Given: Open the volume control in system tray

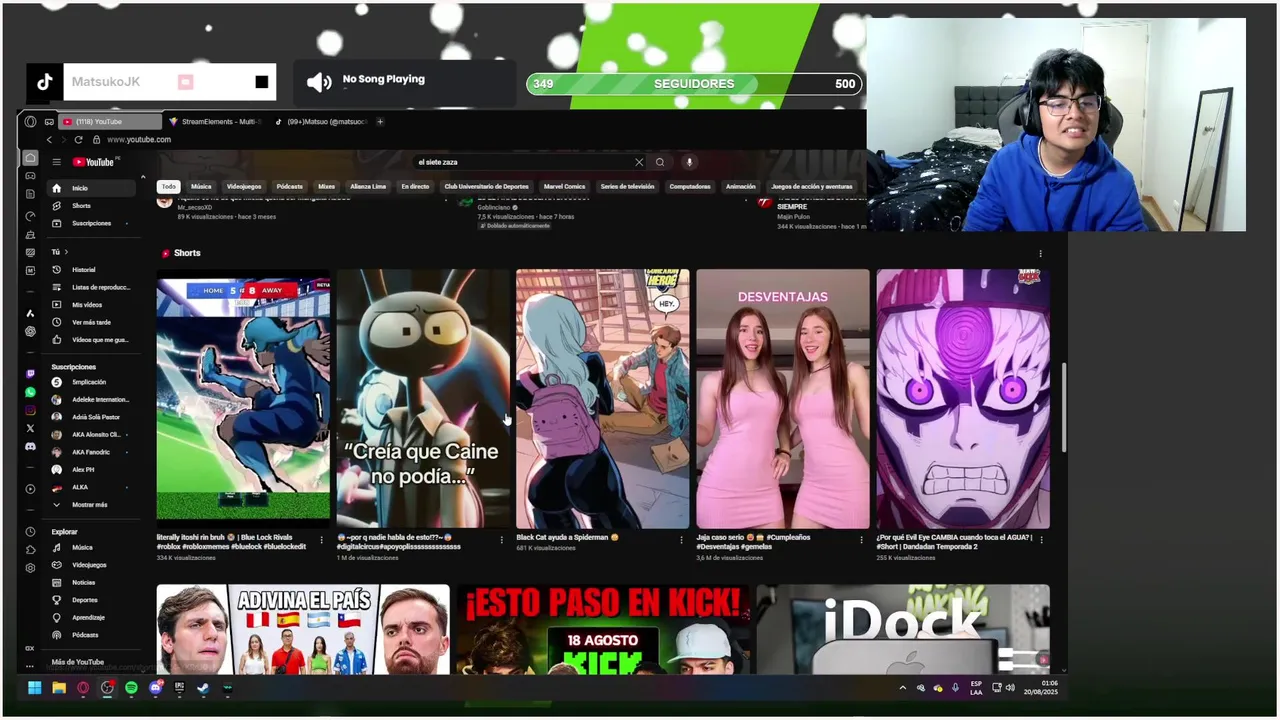Looking at the screenshot, I should click(1009, 688).
